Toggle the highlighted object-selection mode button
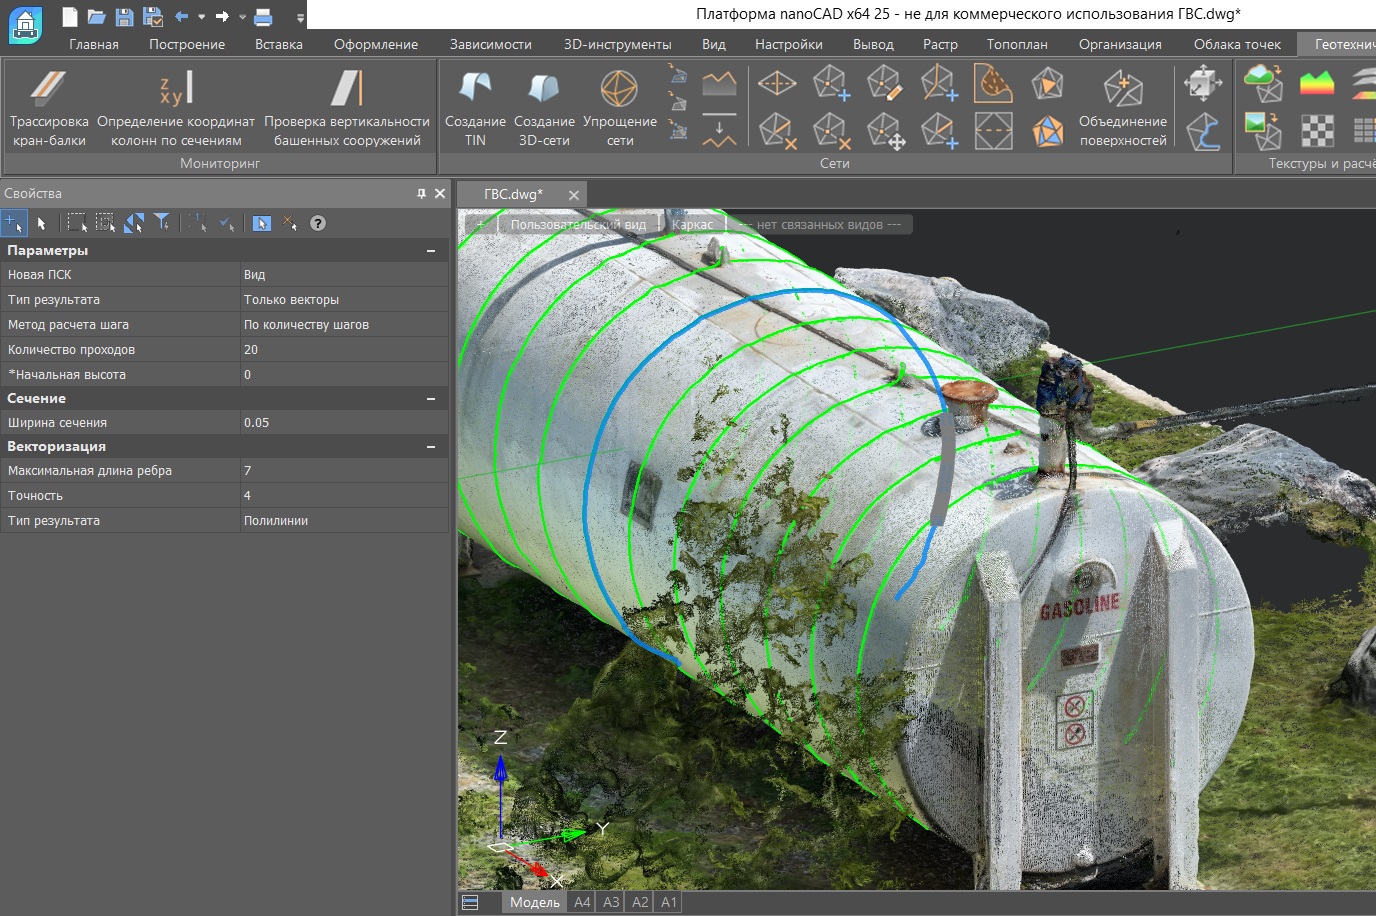Viewport: 1376px width, 916px height. tap(261, 223)
